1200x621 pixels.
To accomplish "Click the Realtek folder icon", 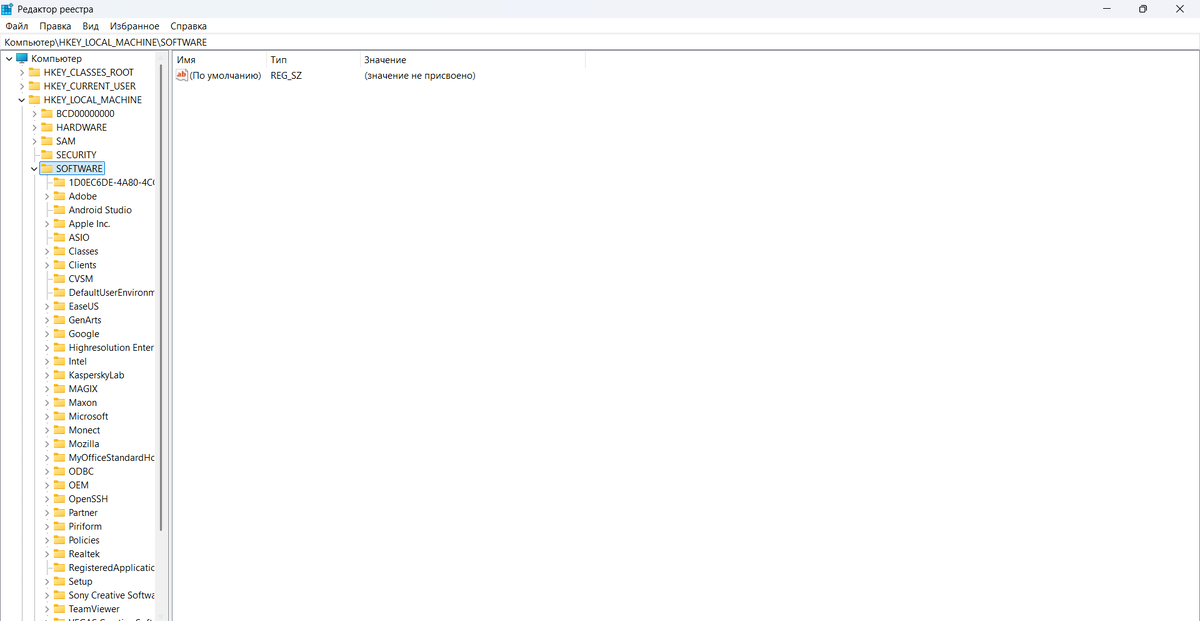I will [59, 554].
